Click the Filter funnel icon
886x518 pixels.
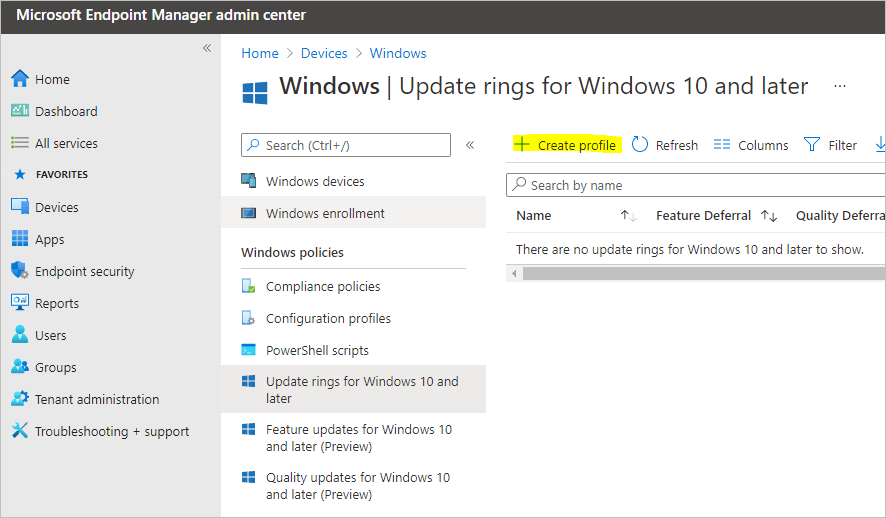tap(811, 145)
